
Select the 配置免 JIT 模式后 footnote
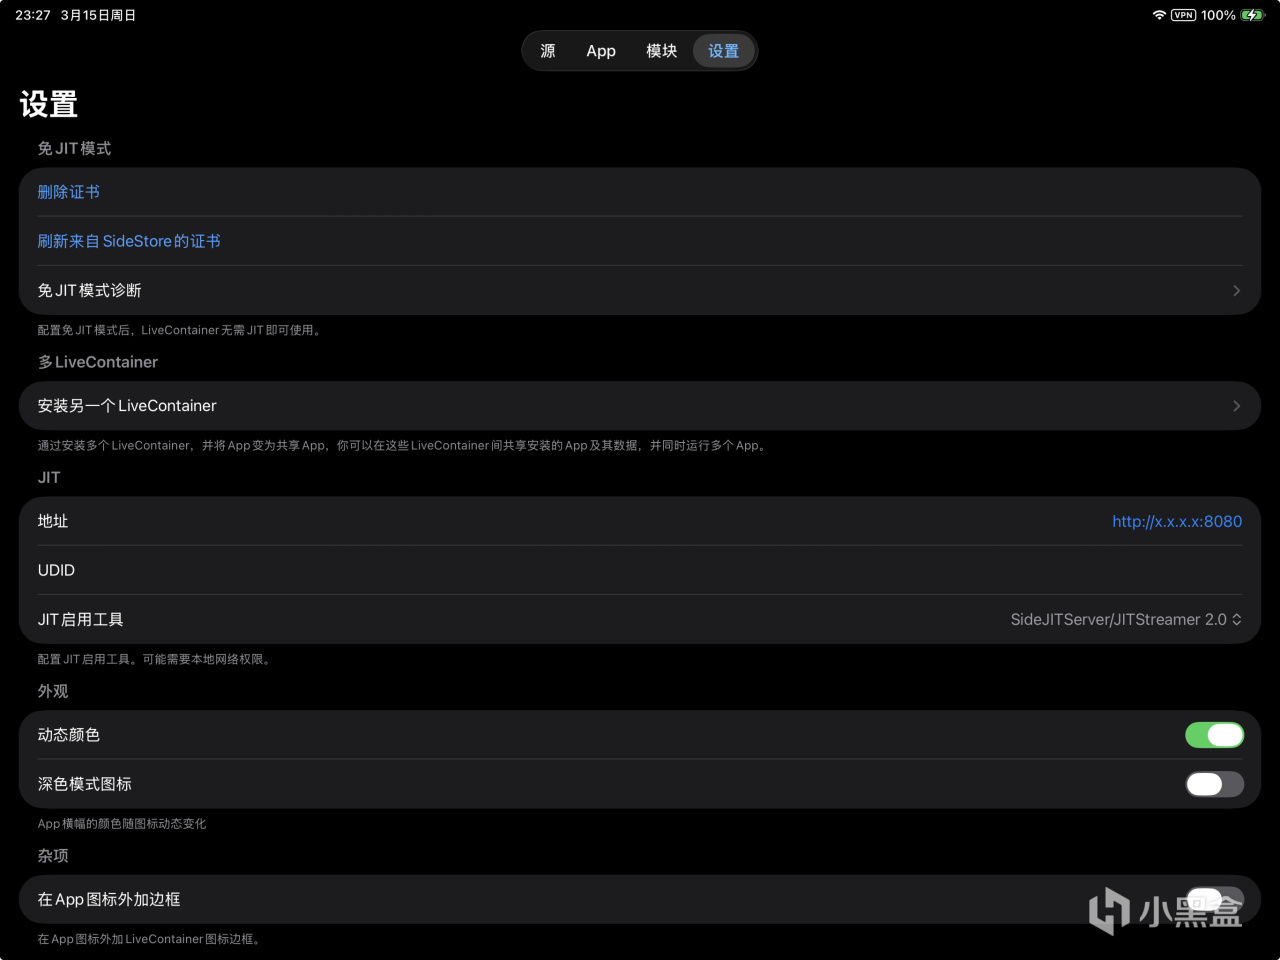coord(180,330)
